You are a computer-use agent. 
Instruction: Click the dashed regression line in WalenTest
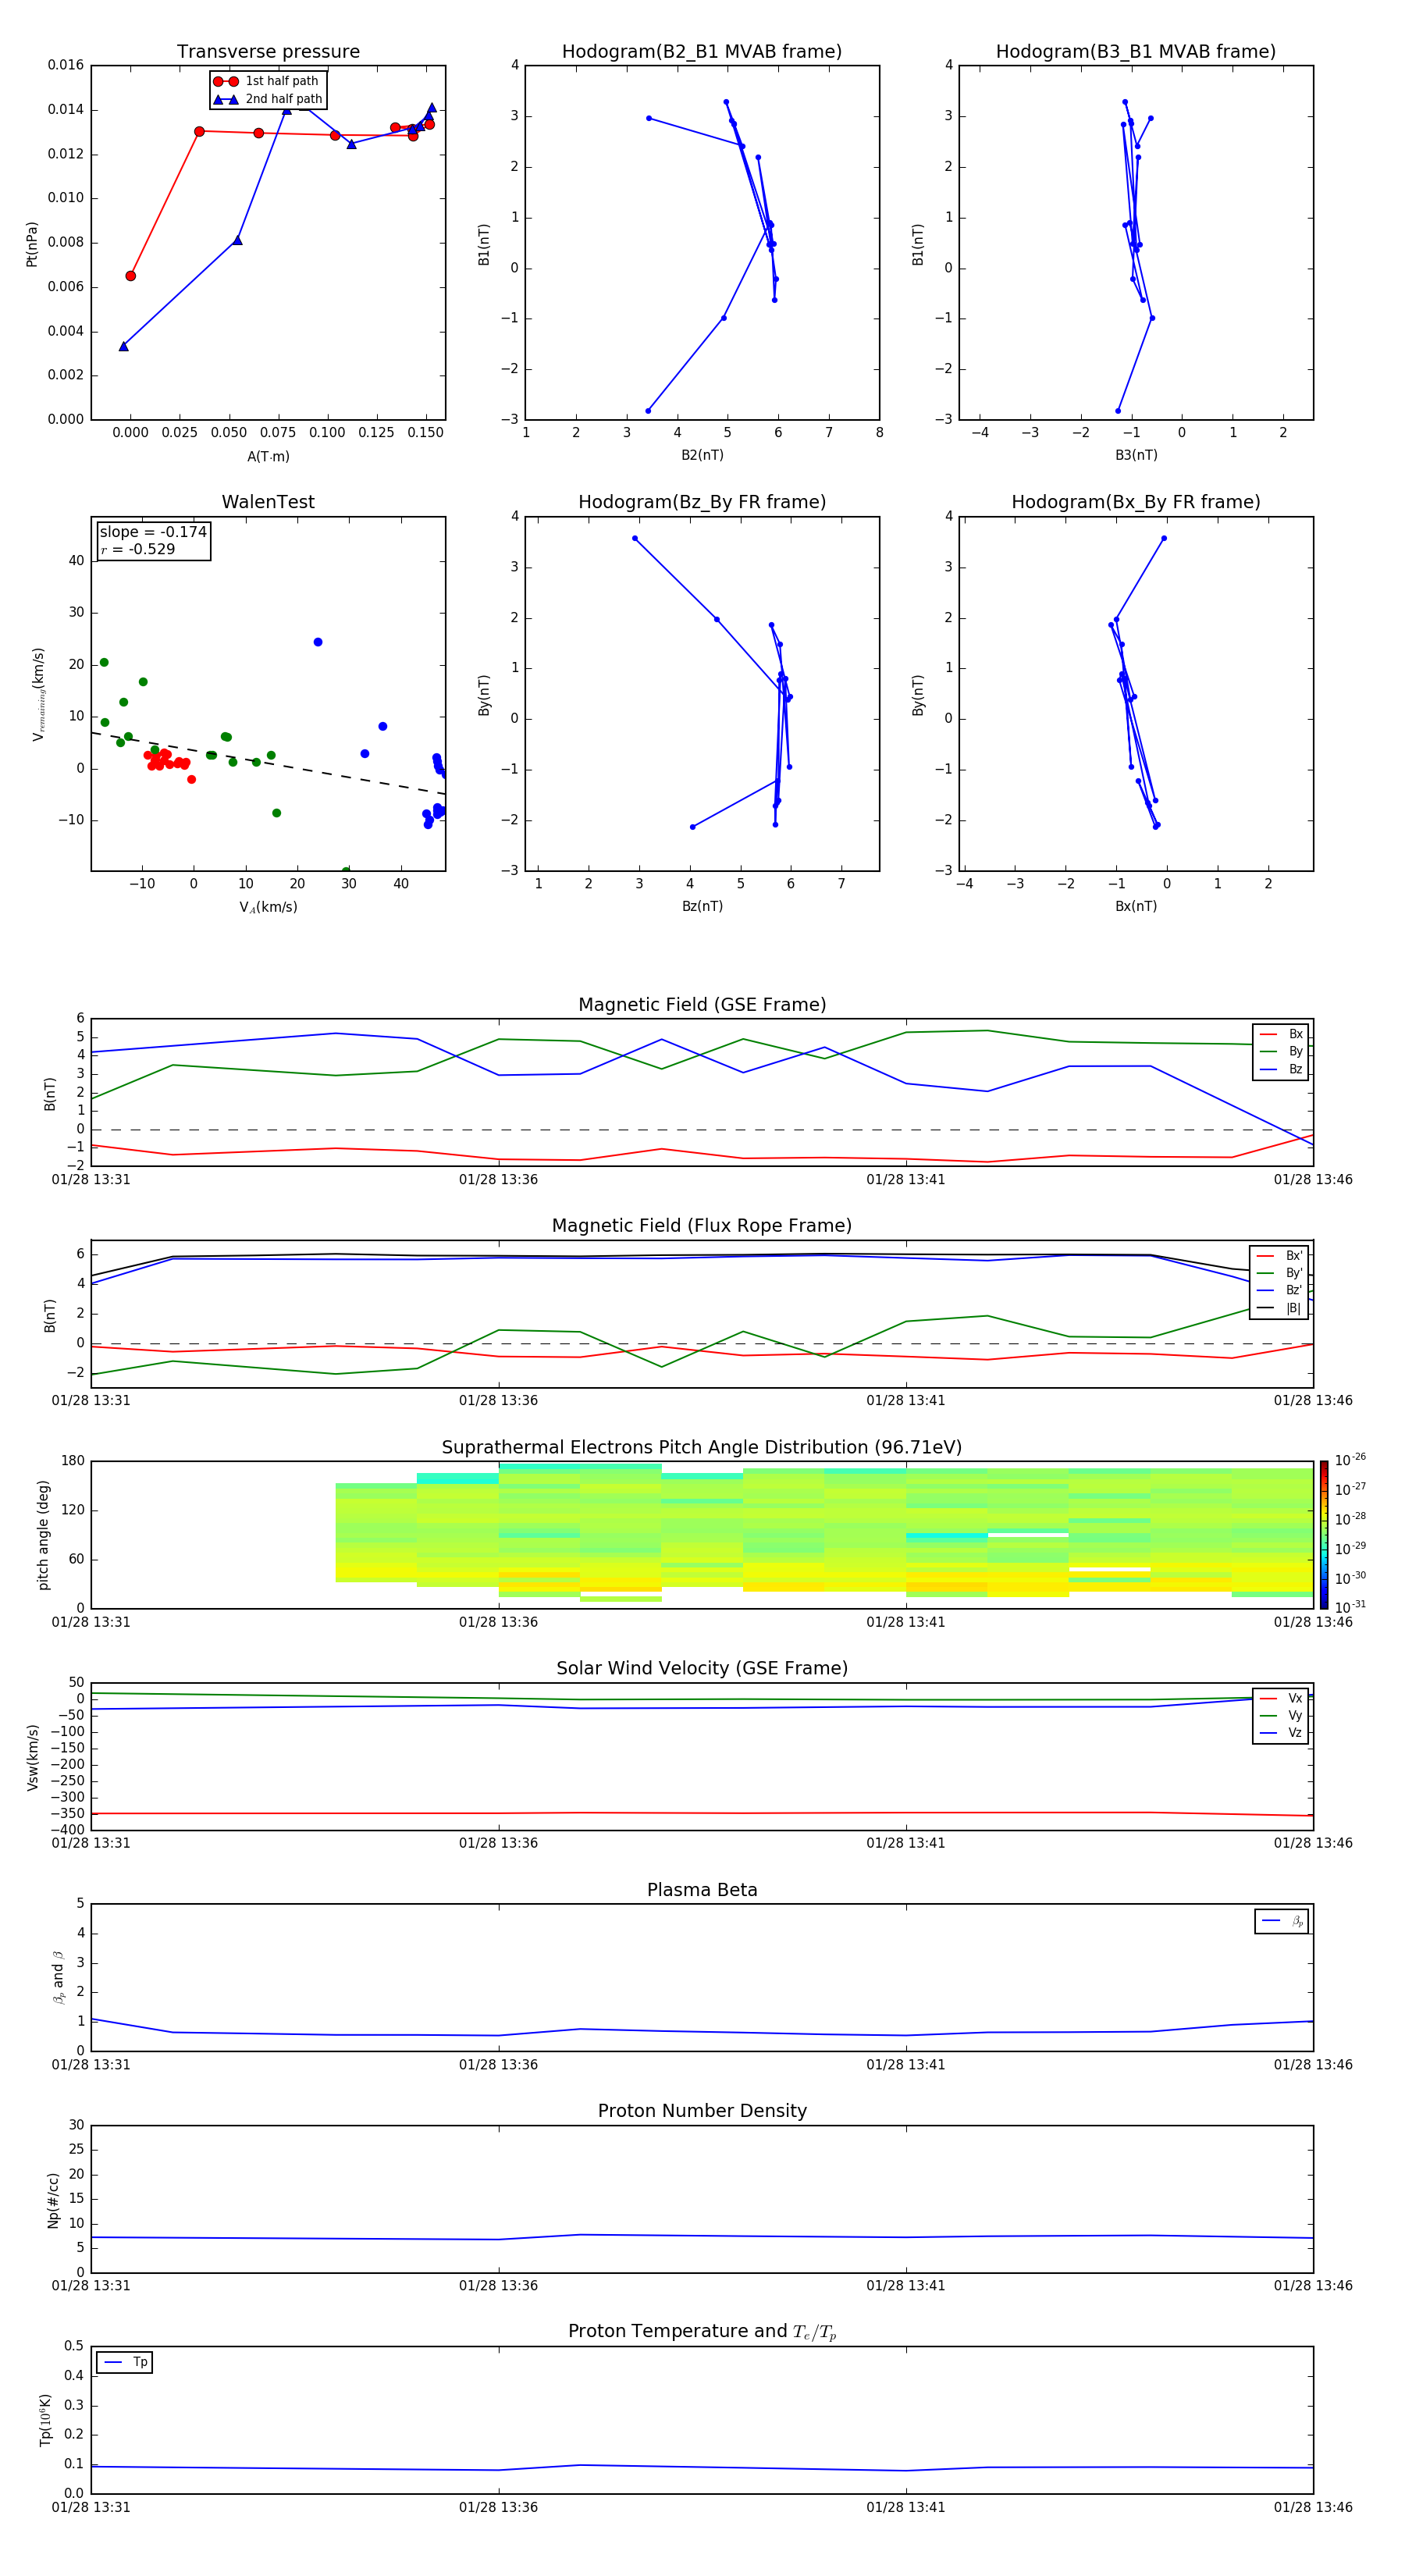[x=268, y=763]
